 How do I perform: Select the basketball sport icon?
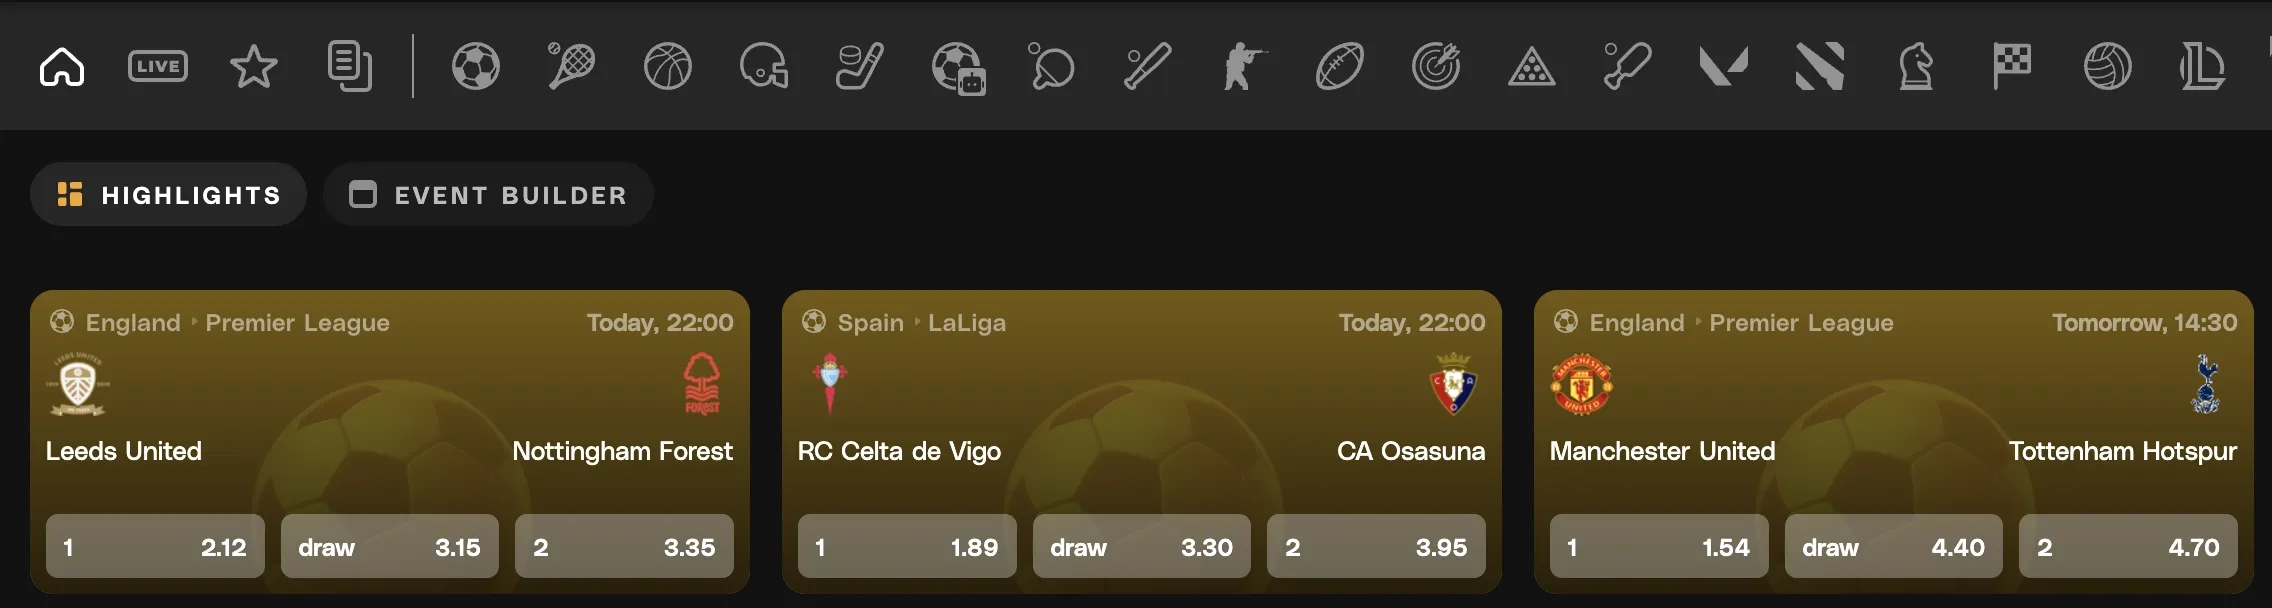click(x=668, y=67)
